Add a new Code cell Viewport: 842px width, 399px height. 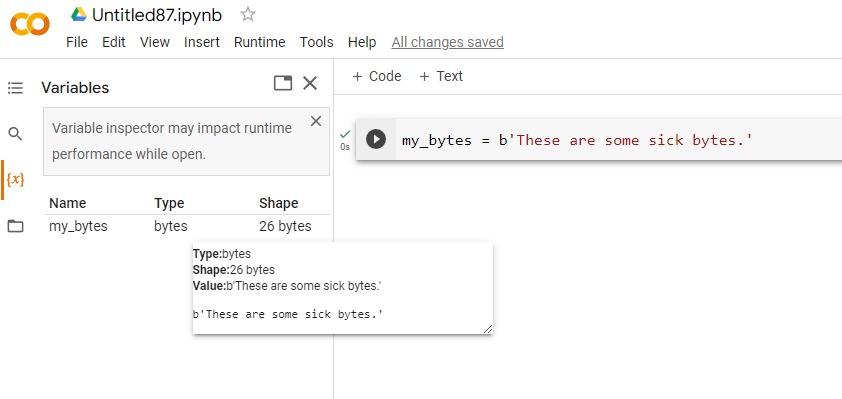pos(376,76)
